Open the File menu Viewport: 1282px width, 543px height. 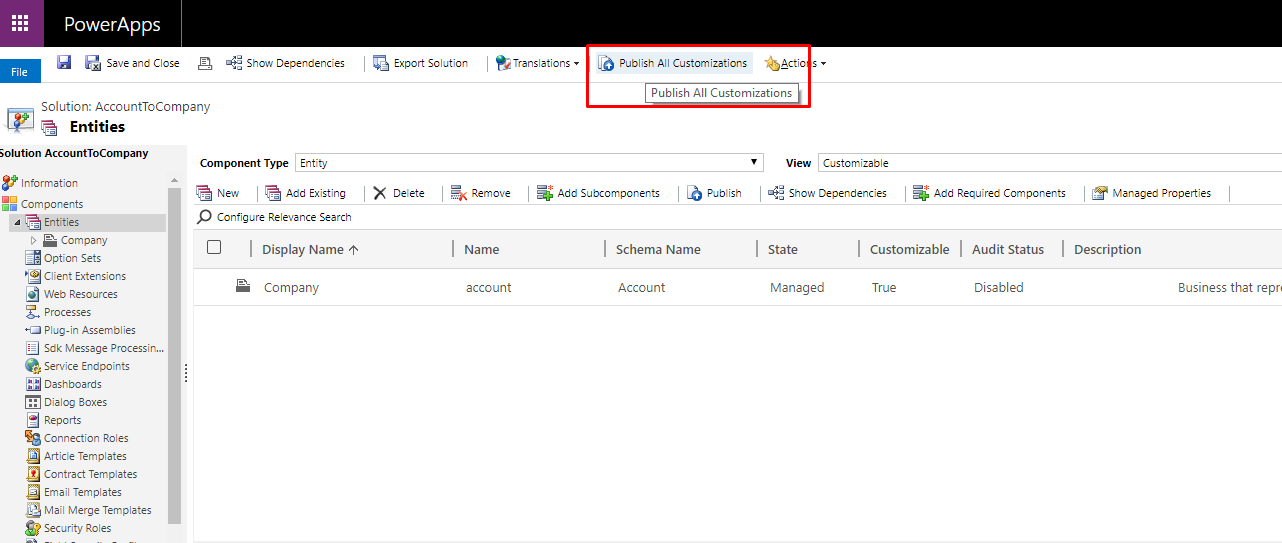click(20, 72)
